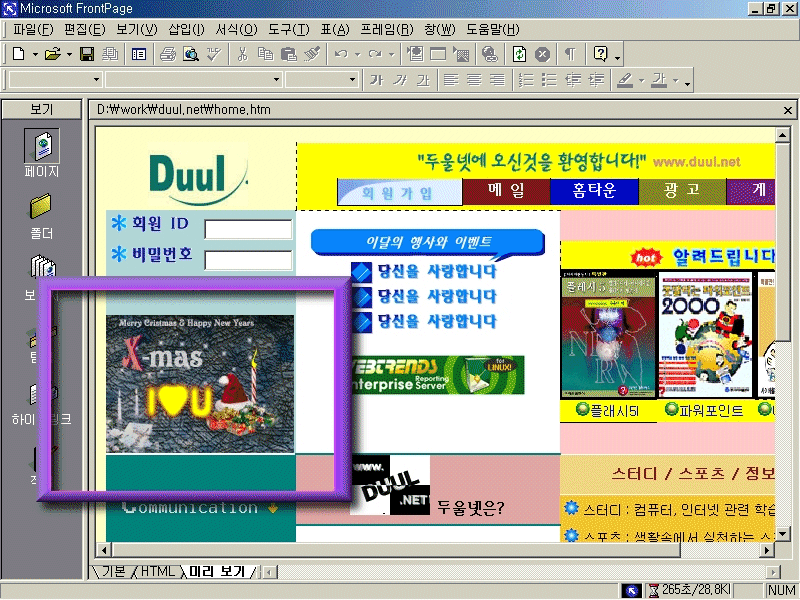Open the Font size combo box
The height and width of the screenshot is (600, 800).
click(x=321, y=80)
